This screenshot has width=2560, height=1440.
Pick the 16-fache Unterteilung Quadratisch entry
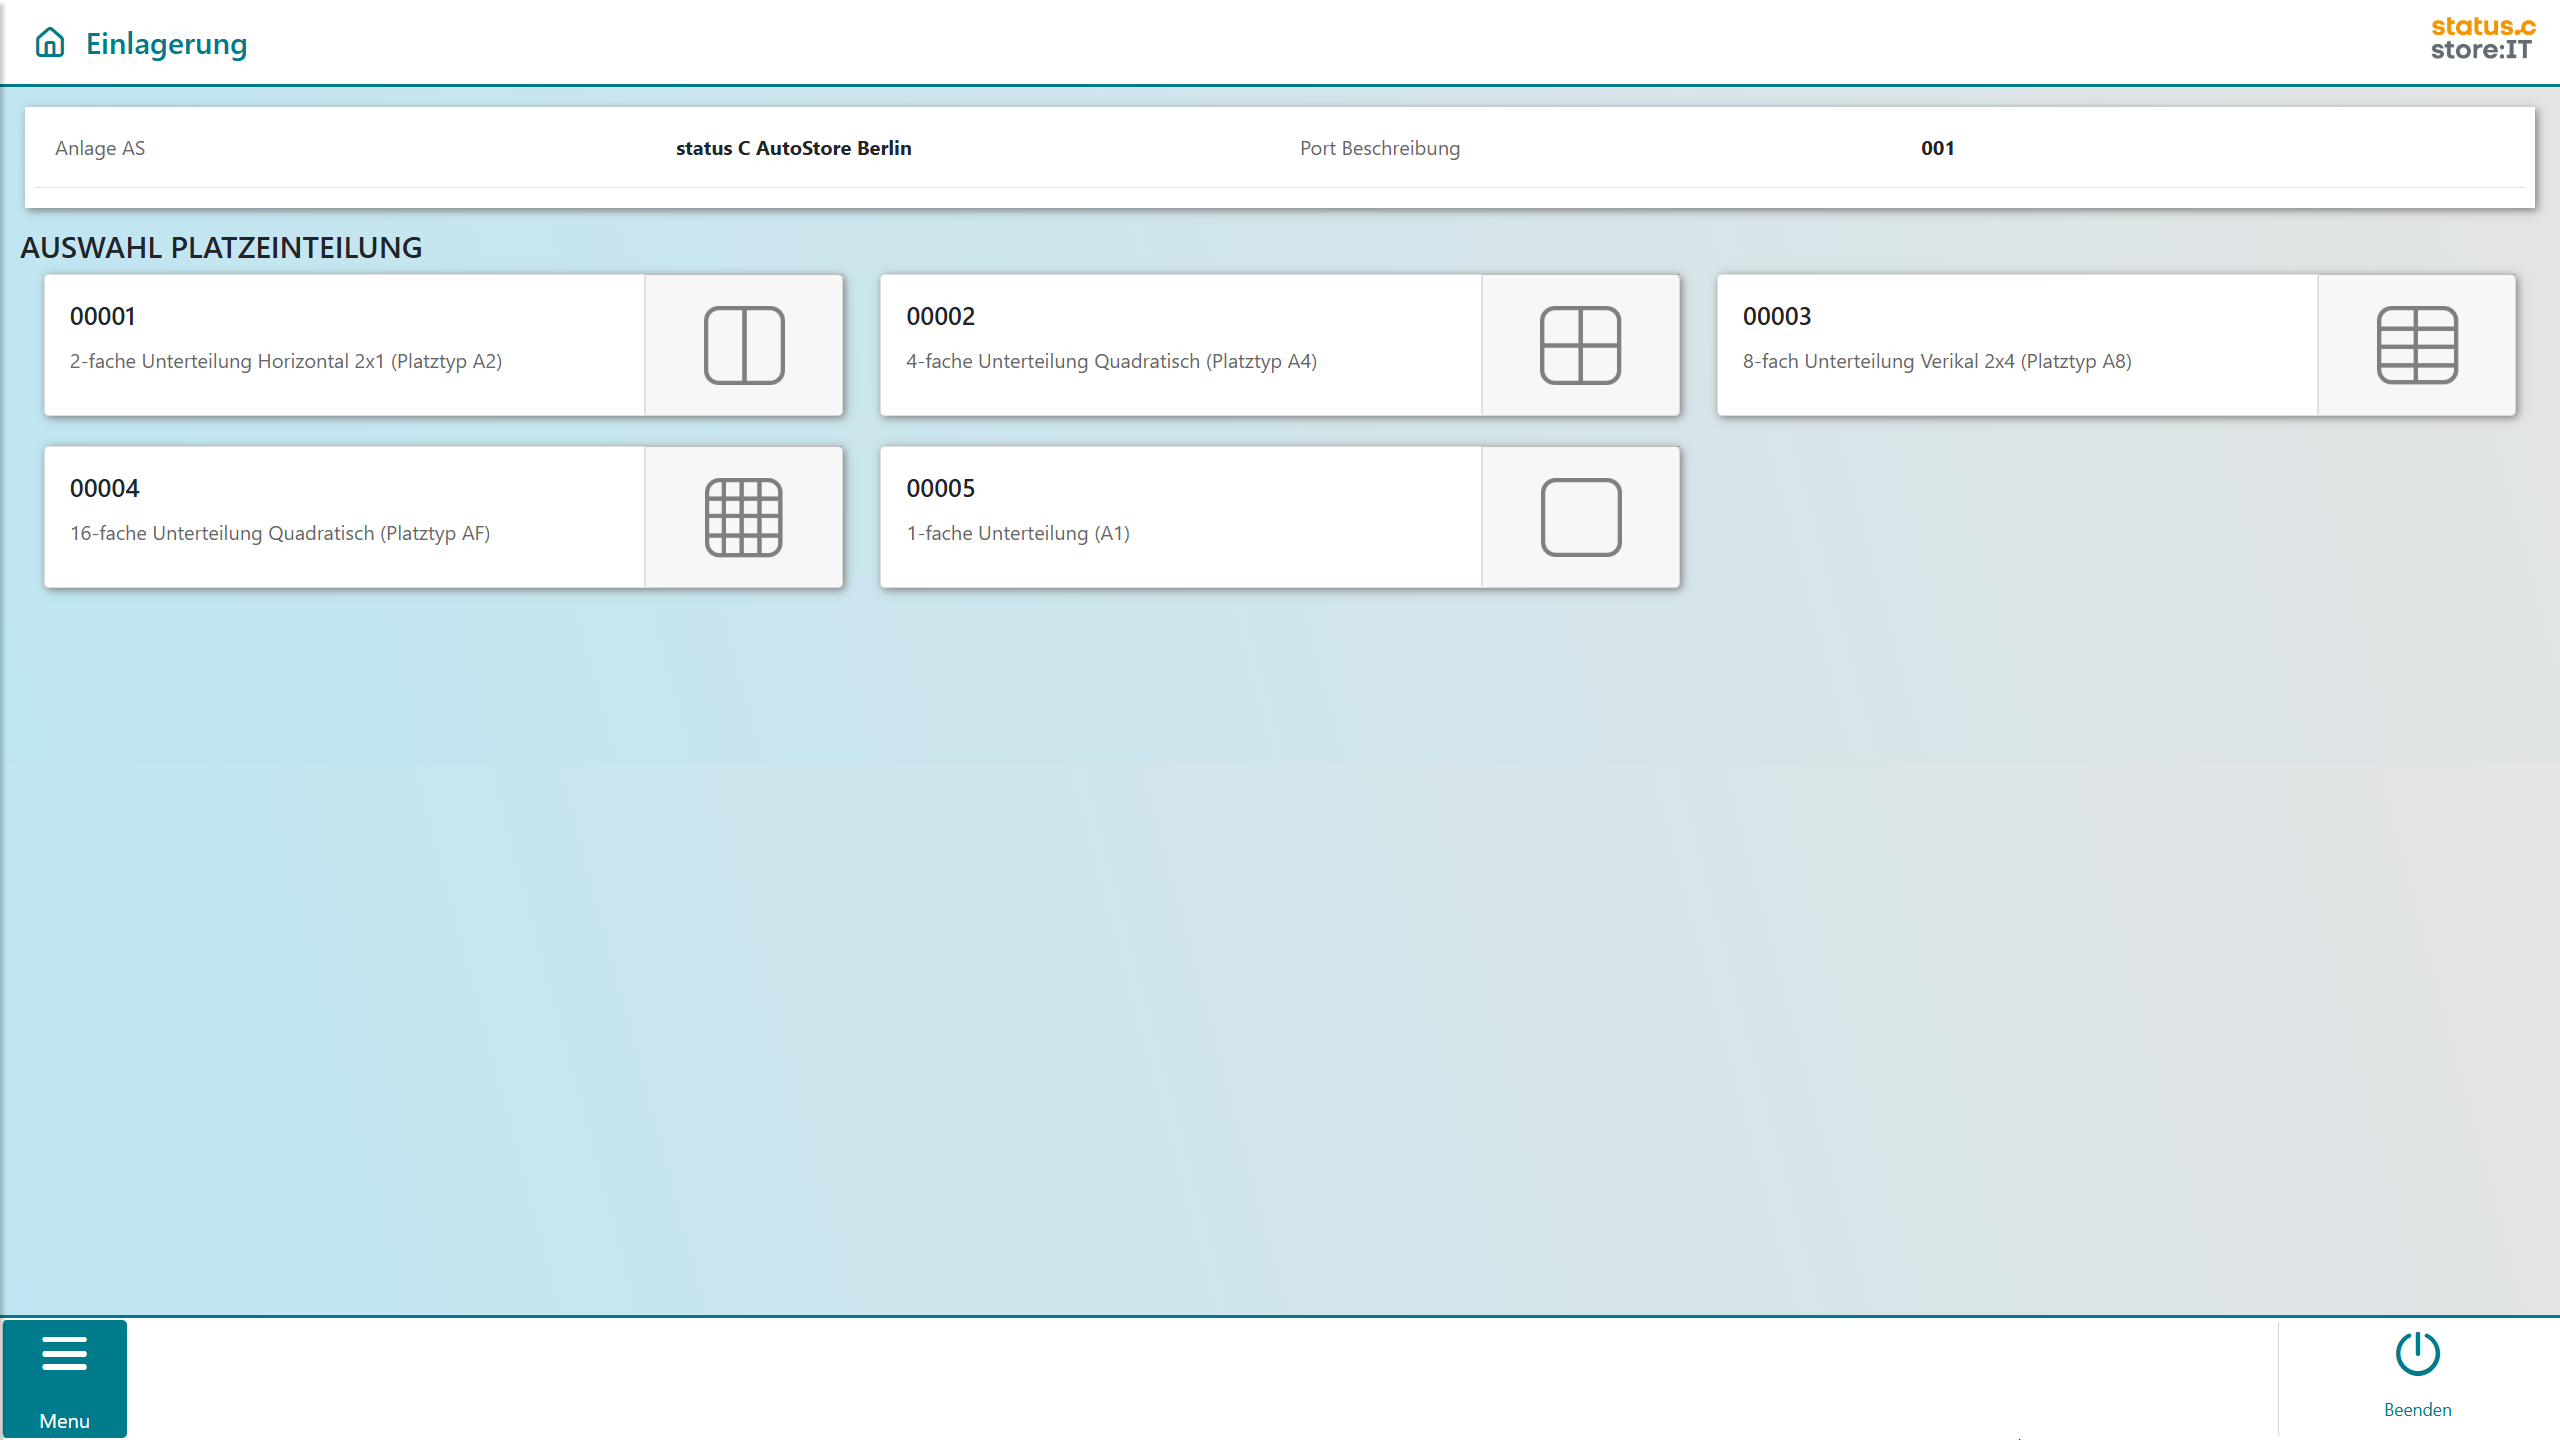tap(280, 534)
